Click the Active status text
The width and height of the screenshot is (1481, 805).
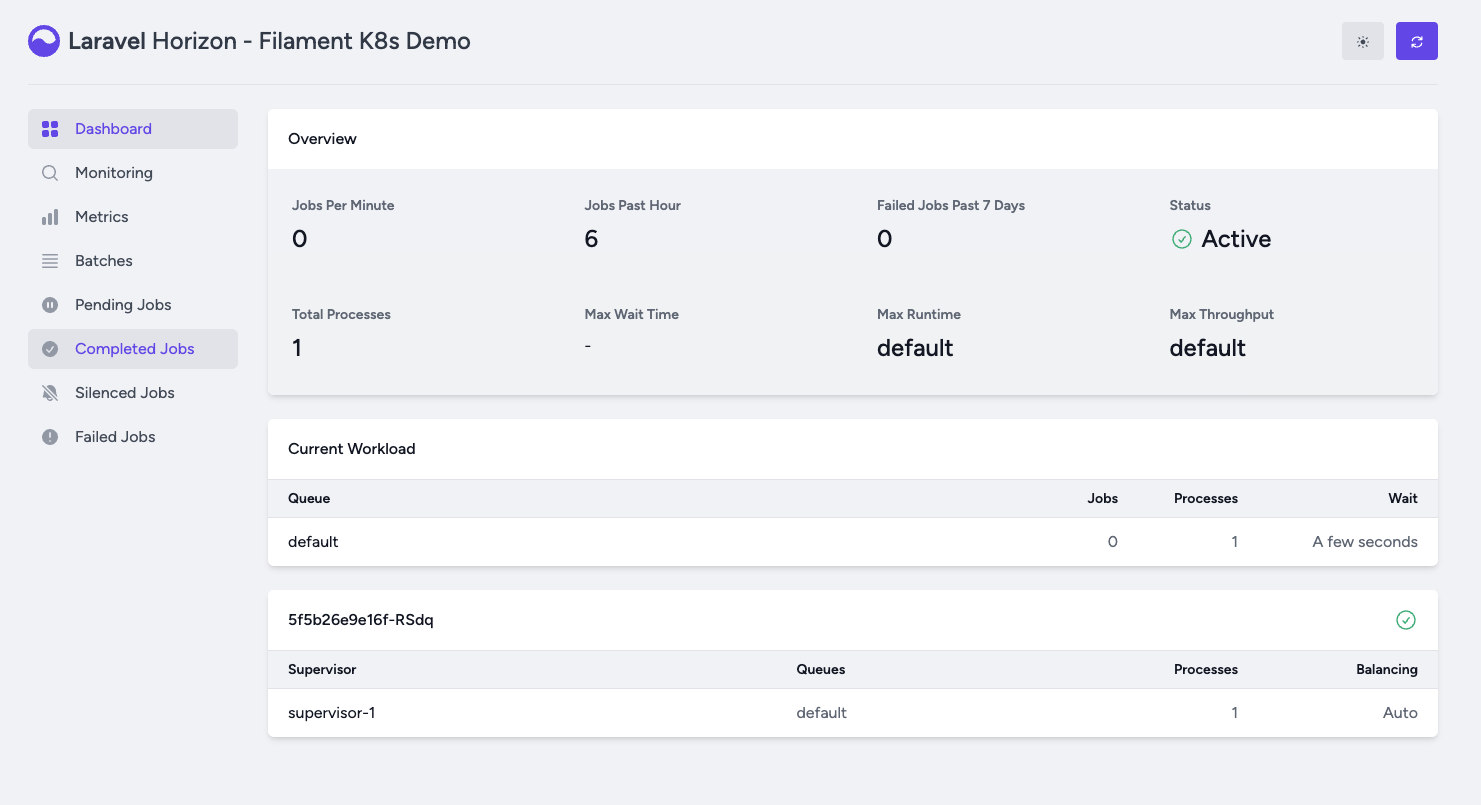point(1236,239)
